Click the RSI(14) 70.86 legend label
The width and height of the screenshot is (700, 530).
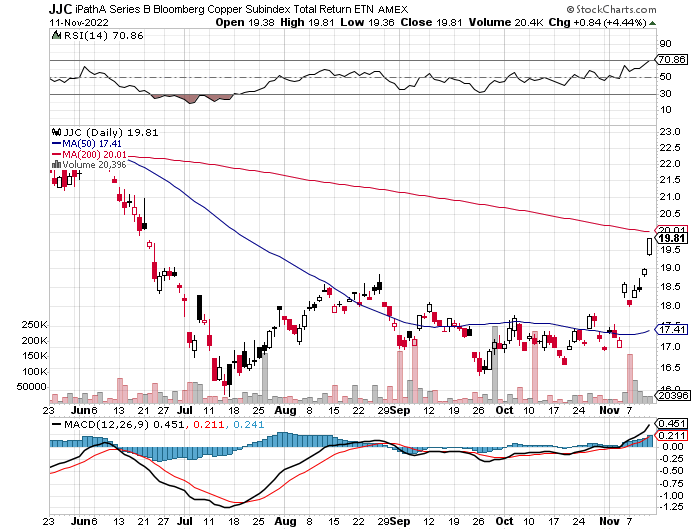[104, 35]
